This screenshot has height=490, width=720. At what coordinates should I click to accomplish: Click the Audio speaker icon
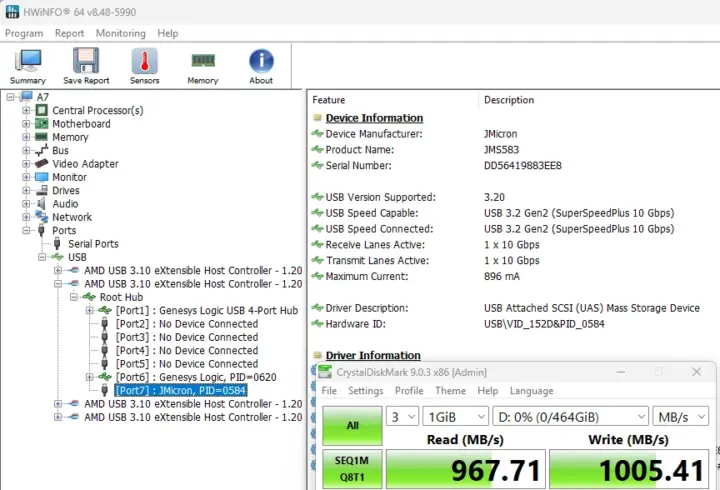pos(41,203)
